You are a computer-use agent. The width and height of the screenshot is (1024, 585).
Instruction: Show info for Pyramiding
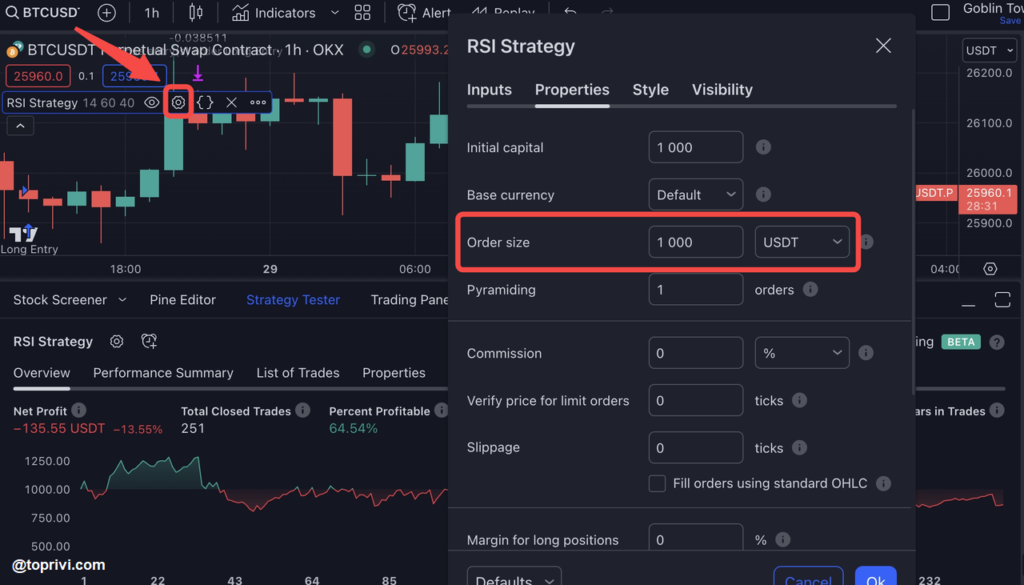tap(810, 289)
